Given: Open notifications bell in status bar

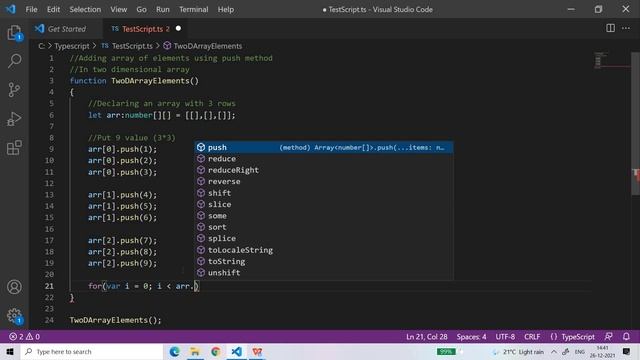Looking at the screenshot, I should click(x=626, y=337).
